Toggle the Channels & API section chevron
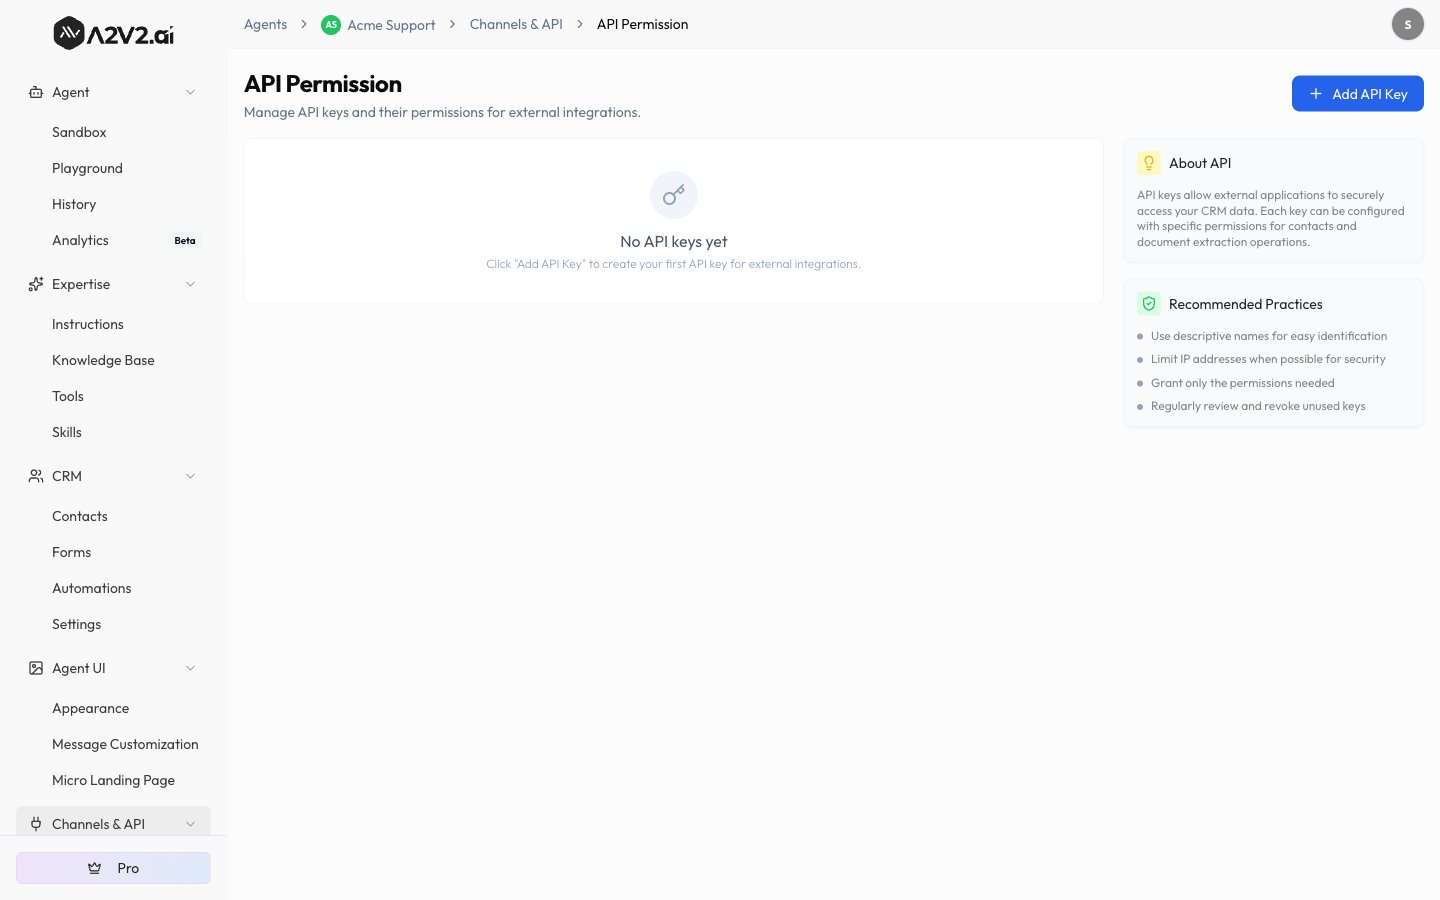Viewport: 1440px width, 900px height. (x=190, y=824)
